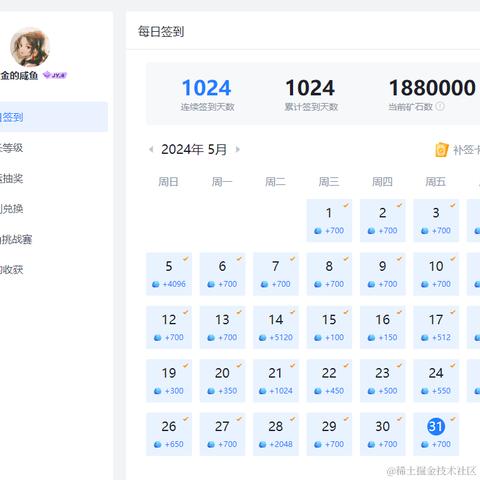The image size is (480, 480).
Task: Select calendar day 23 with +500
Action: click(383, 381)
